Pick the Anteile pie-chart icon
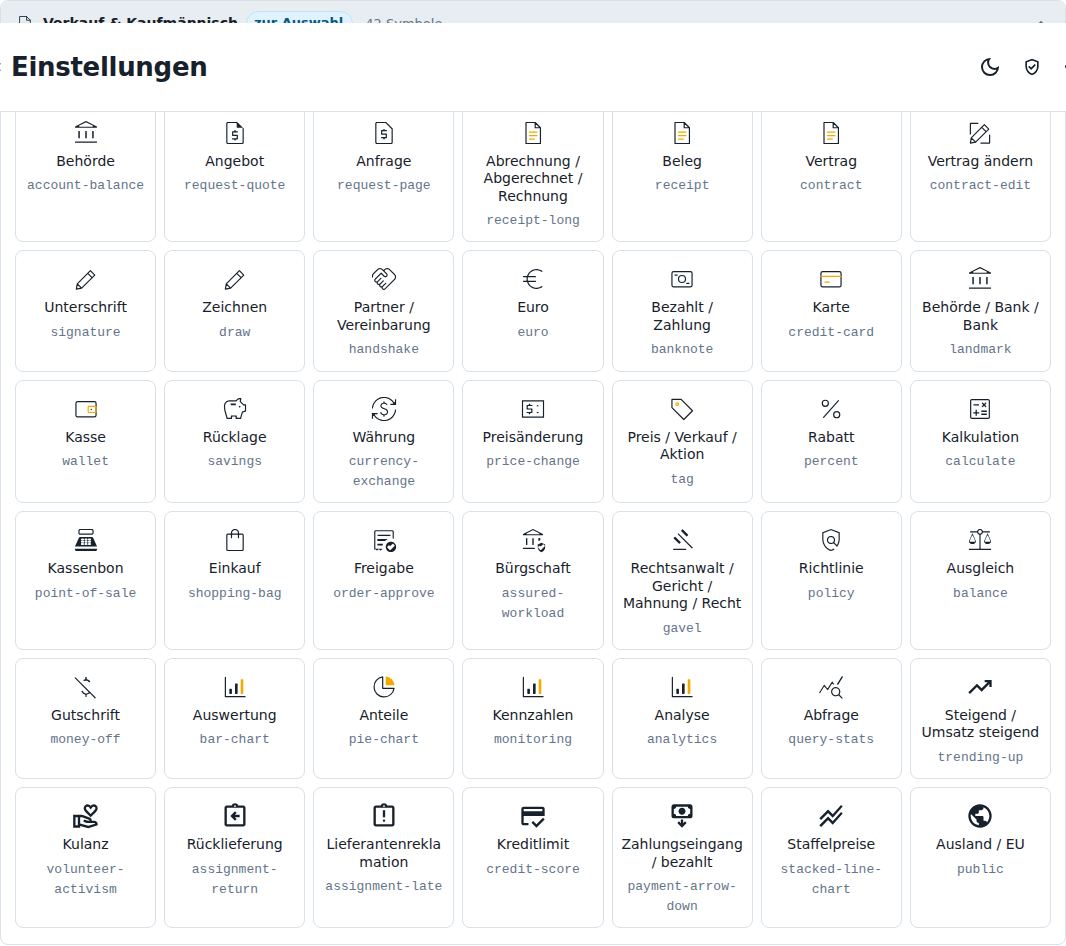 (383, 687)
